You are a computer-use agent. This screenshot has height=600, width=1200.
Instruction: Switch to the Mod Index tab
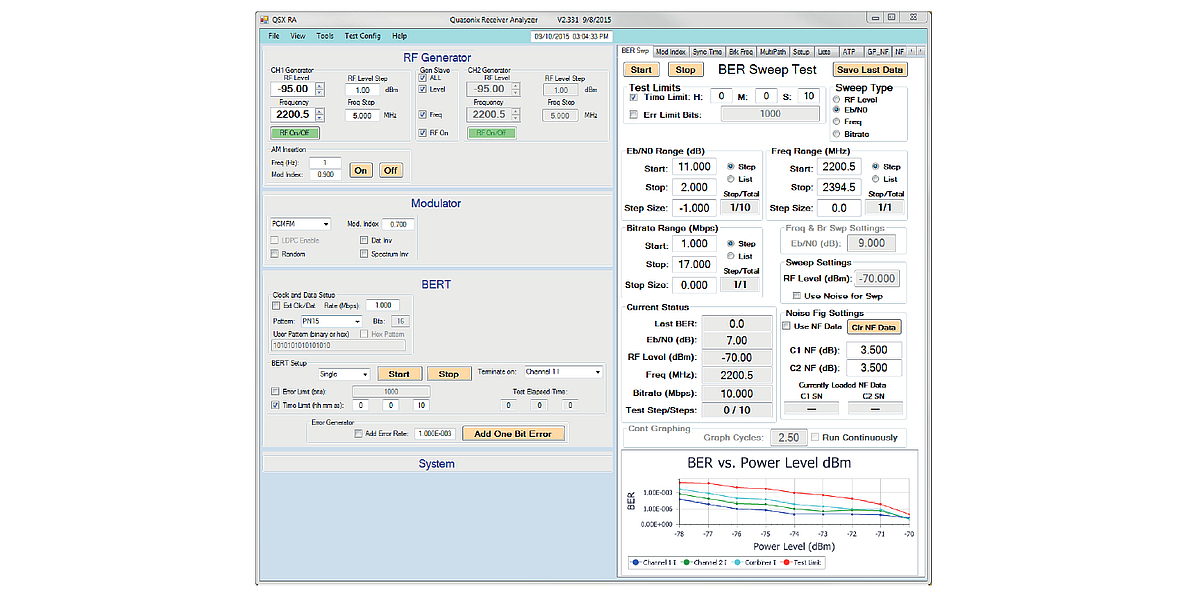670,50
